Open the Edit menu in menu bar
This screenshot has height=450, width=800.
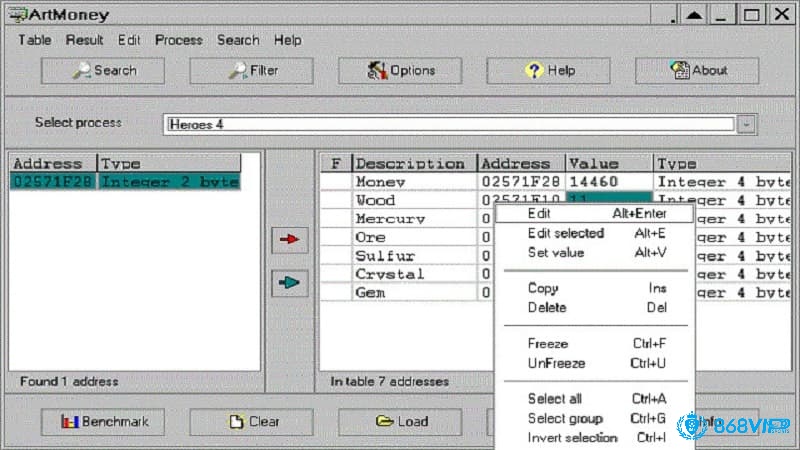pos(129,40)
